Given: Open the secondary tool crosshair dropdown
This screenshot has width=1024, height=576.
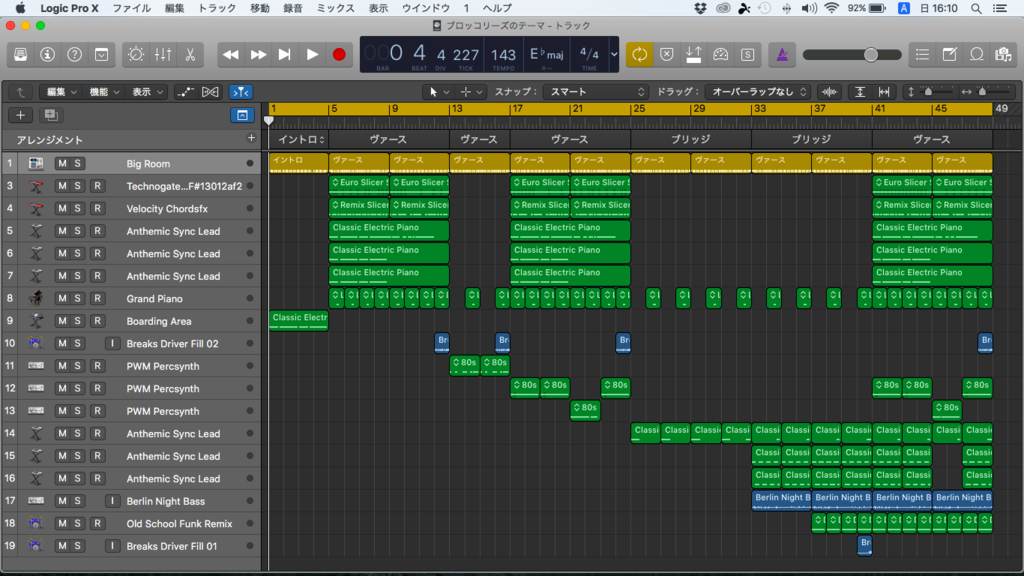Looking at the screenshot, I should (x=471, y=92).
